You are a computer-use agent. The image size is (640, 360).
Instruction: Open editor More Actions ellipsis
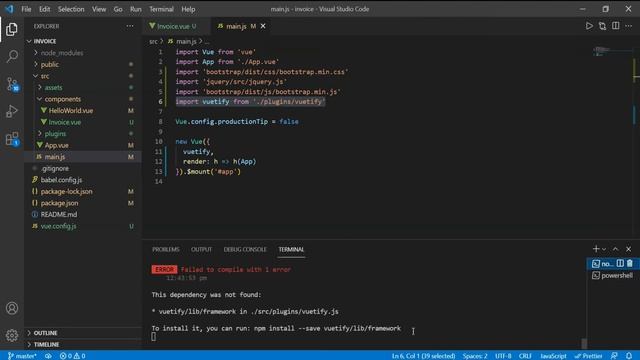629,26
